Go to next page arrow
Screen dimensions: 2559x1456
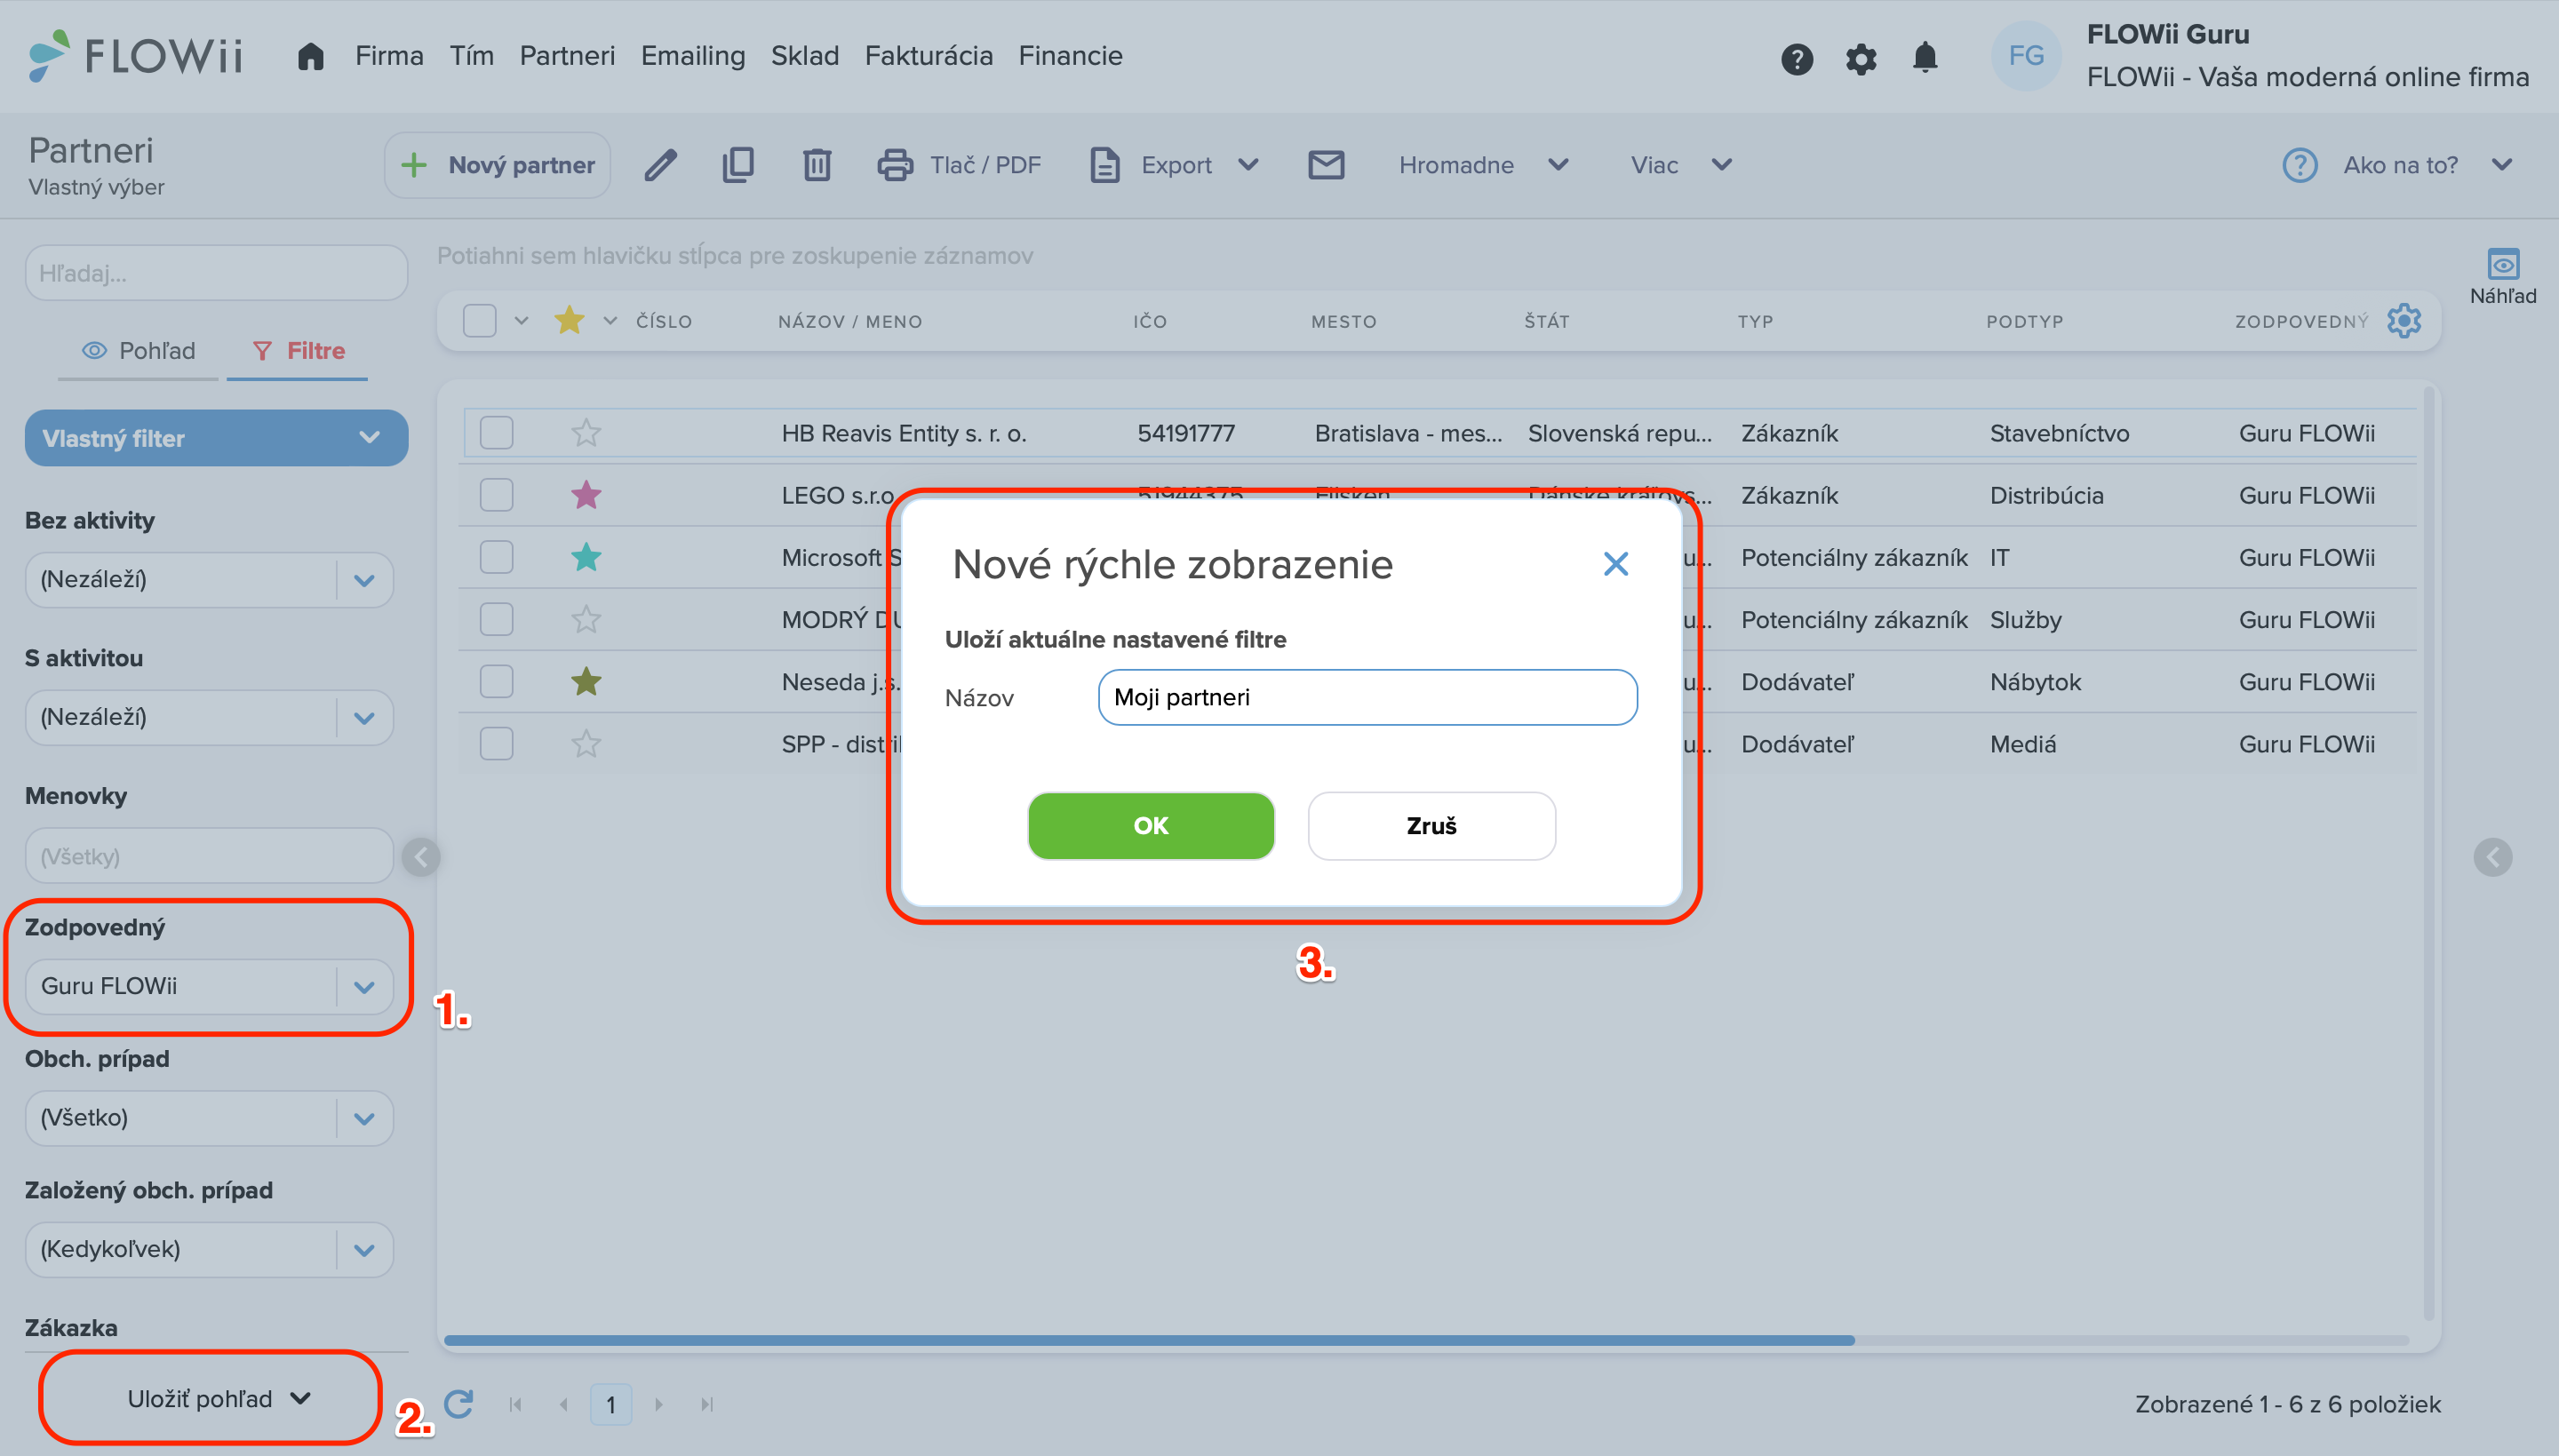click(659, 1404)
